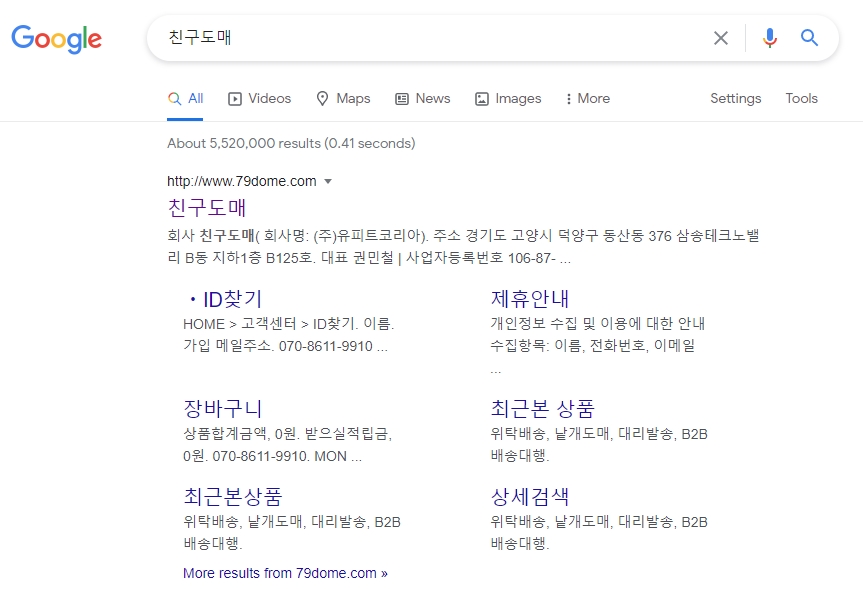Expand the More menu
The width and height of the screenshot is (863, 589).
(x=588, y=99)
